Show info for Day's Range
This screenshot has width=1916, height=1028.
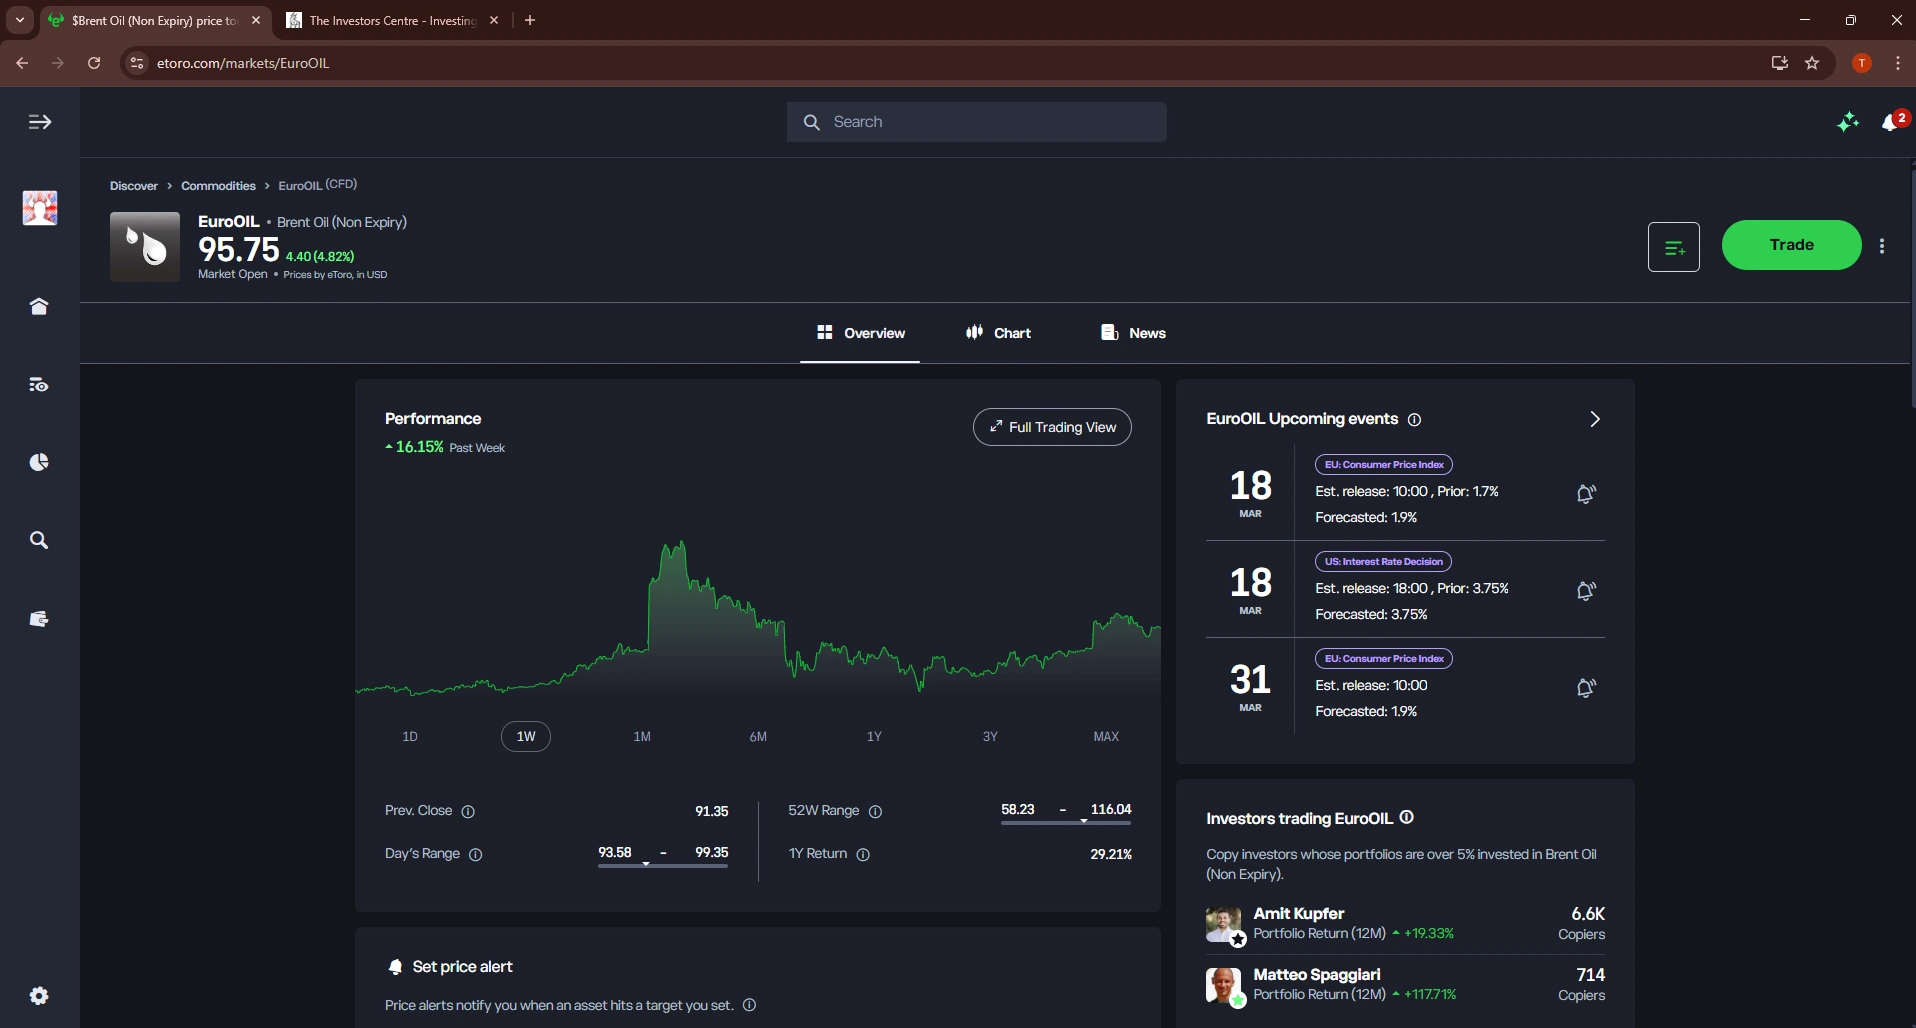point(476,855)
